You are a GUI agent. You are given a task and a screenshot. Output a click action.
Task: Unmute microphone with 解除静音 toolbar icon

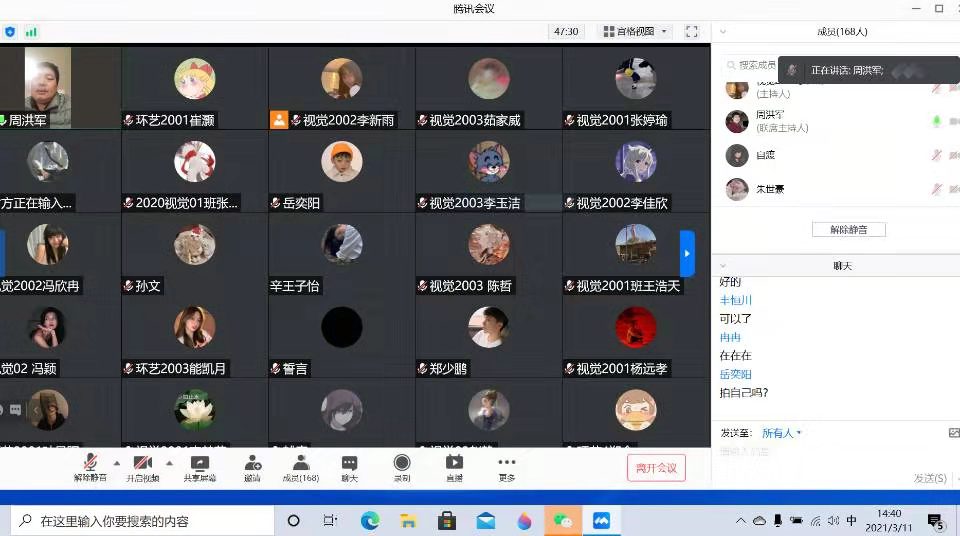coord(90,465)
